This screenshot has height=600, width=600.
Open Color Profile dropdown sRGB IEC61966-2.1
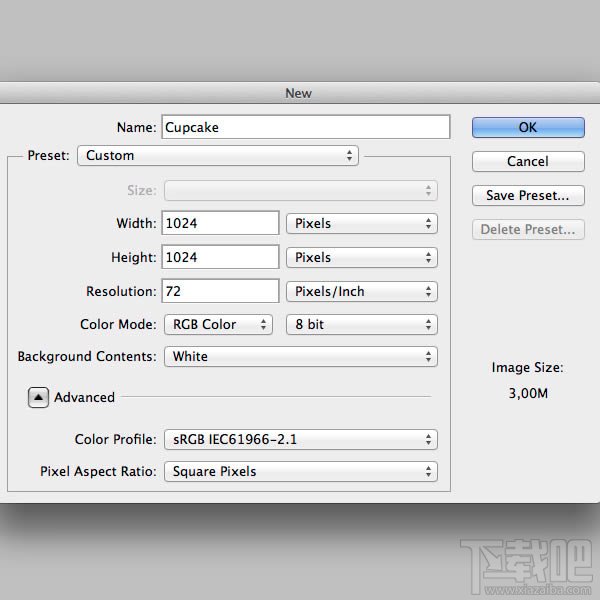pyautogui.click(x=301, y=440)
